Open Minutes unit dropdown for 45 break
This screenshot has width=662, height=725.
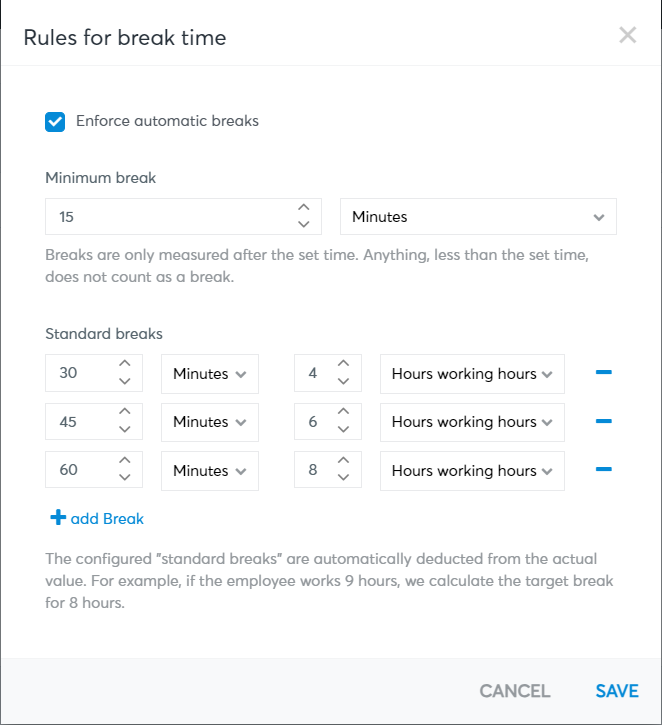(x=210, y=422)
